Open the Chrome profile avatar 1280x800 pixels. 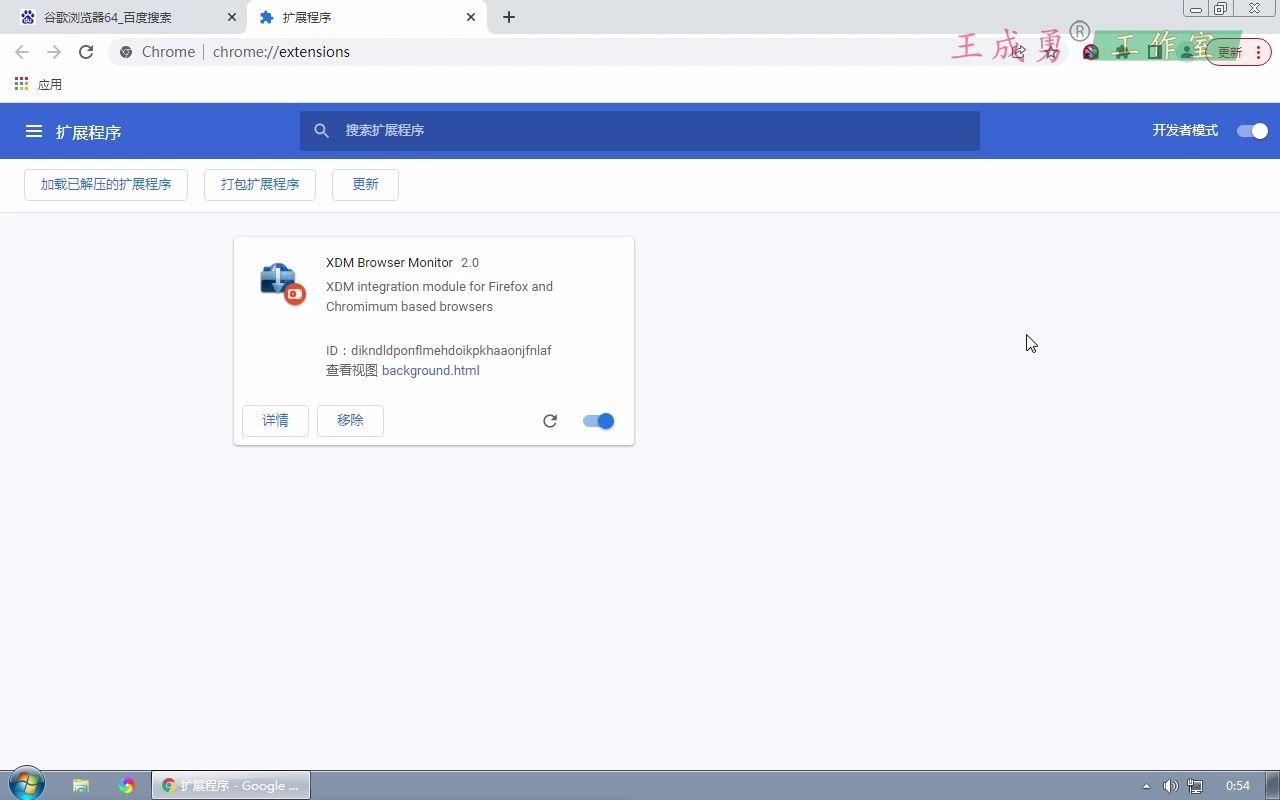coord(1188,52)
